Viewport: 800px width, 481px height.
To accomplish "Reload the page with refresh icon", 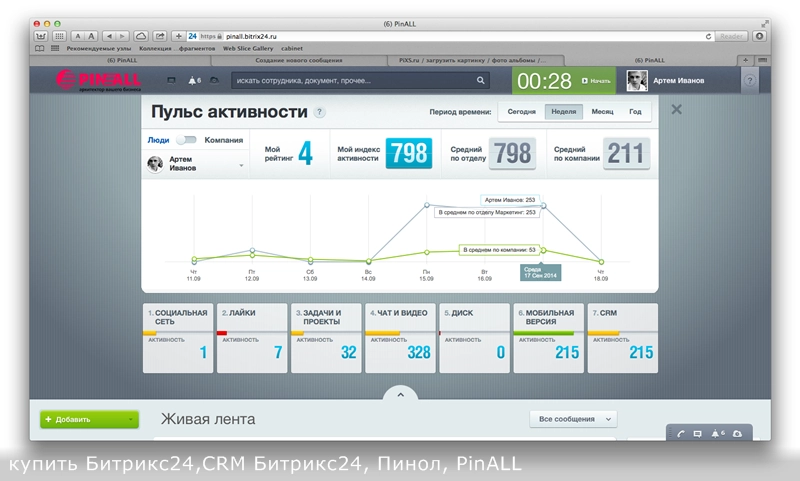I will (x=708, y=36).
